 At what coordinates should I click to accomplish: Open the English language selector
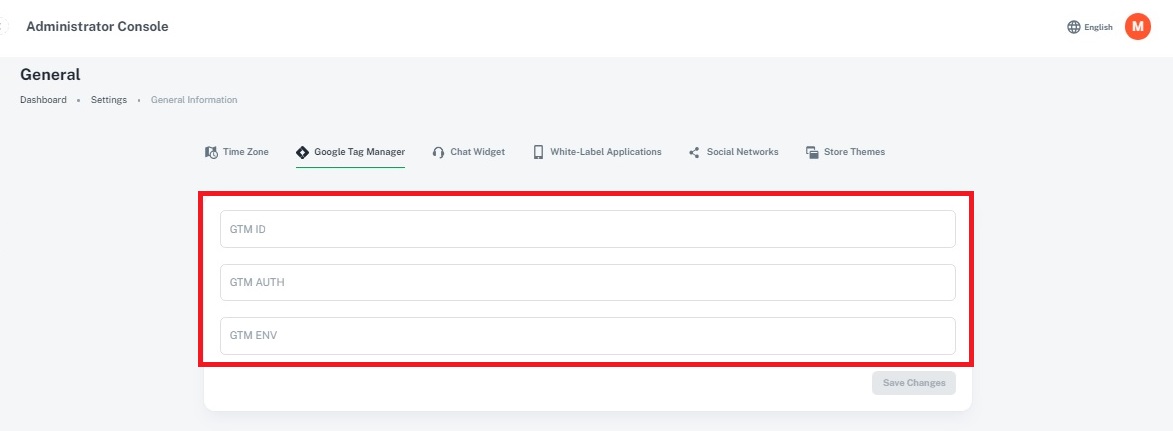click(1098, 27)
